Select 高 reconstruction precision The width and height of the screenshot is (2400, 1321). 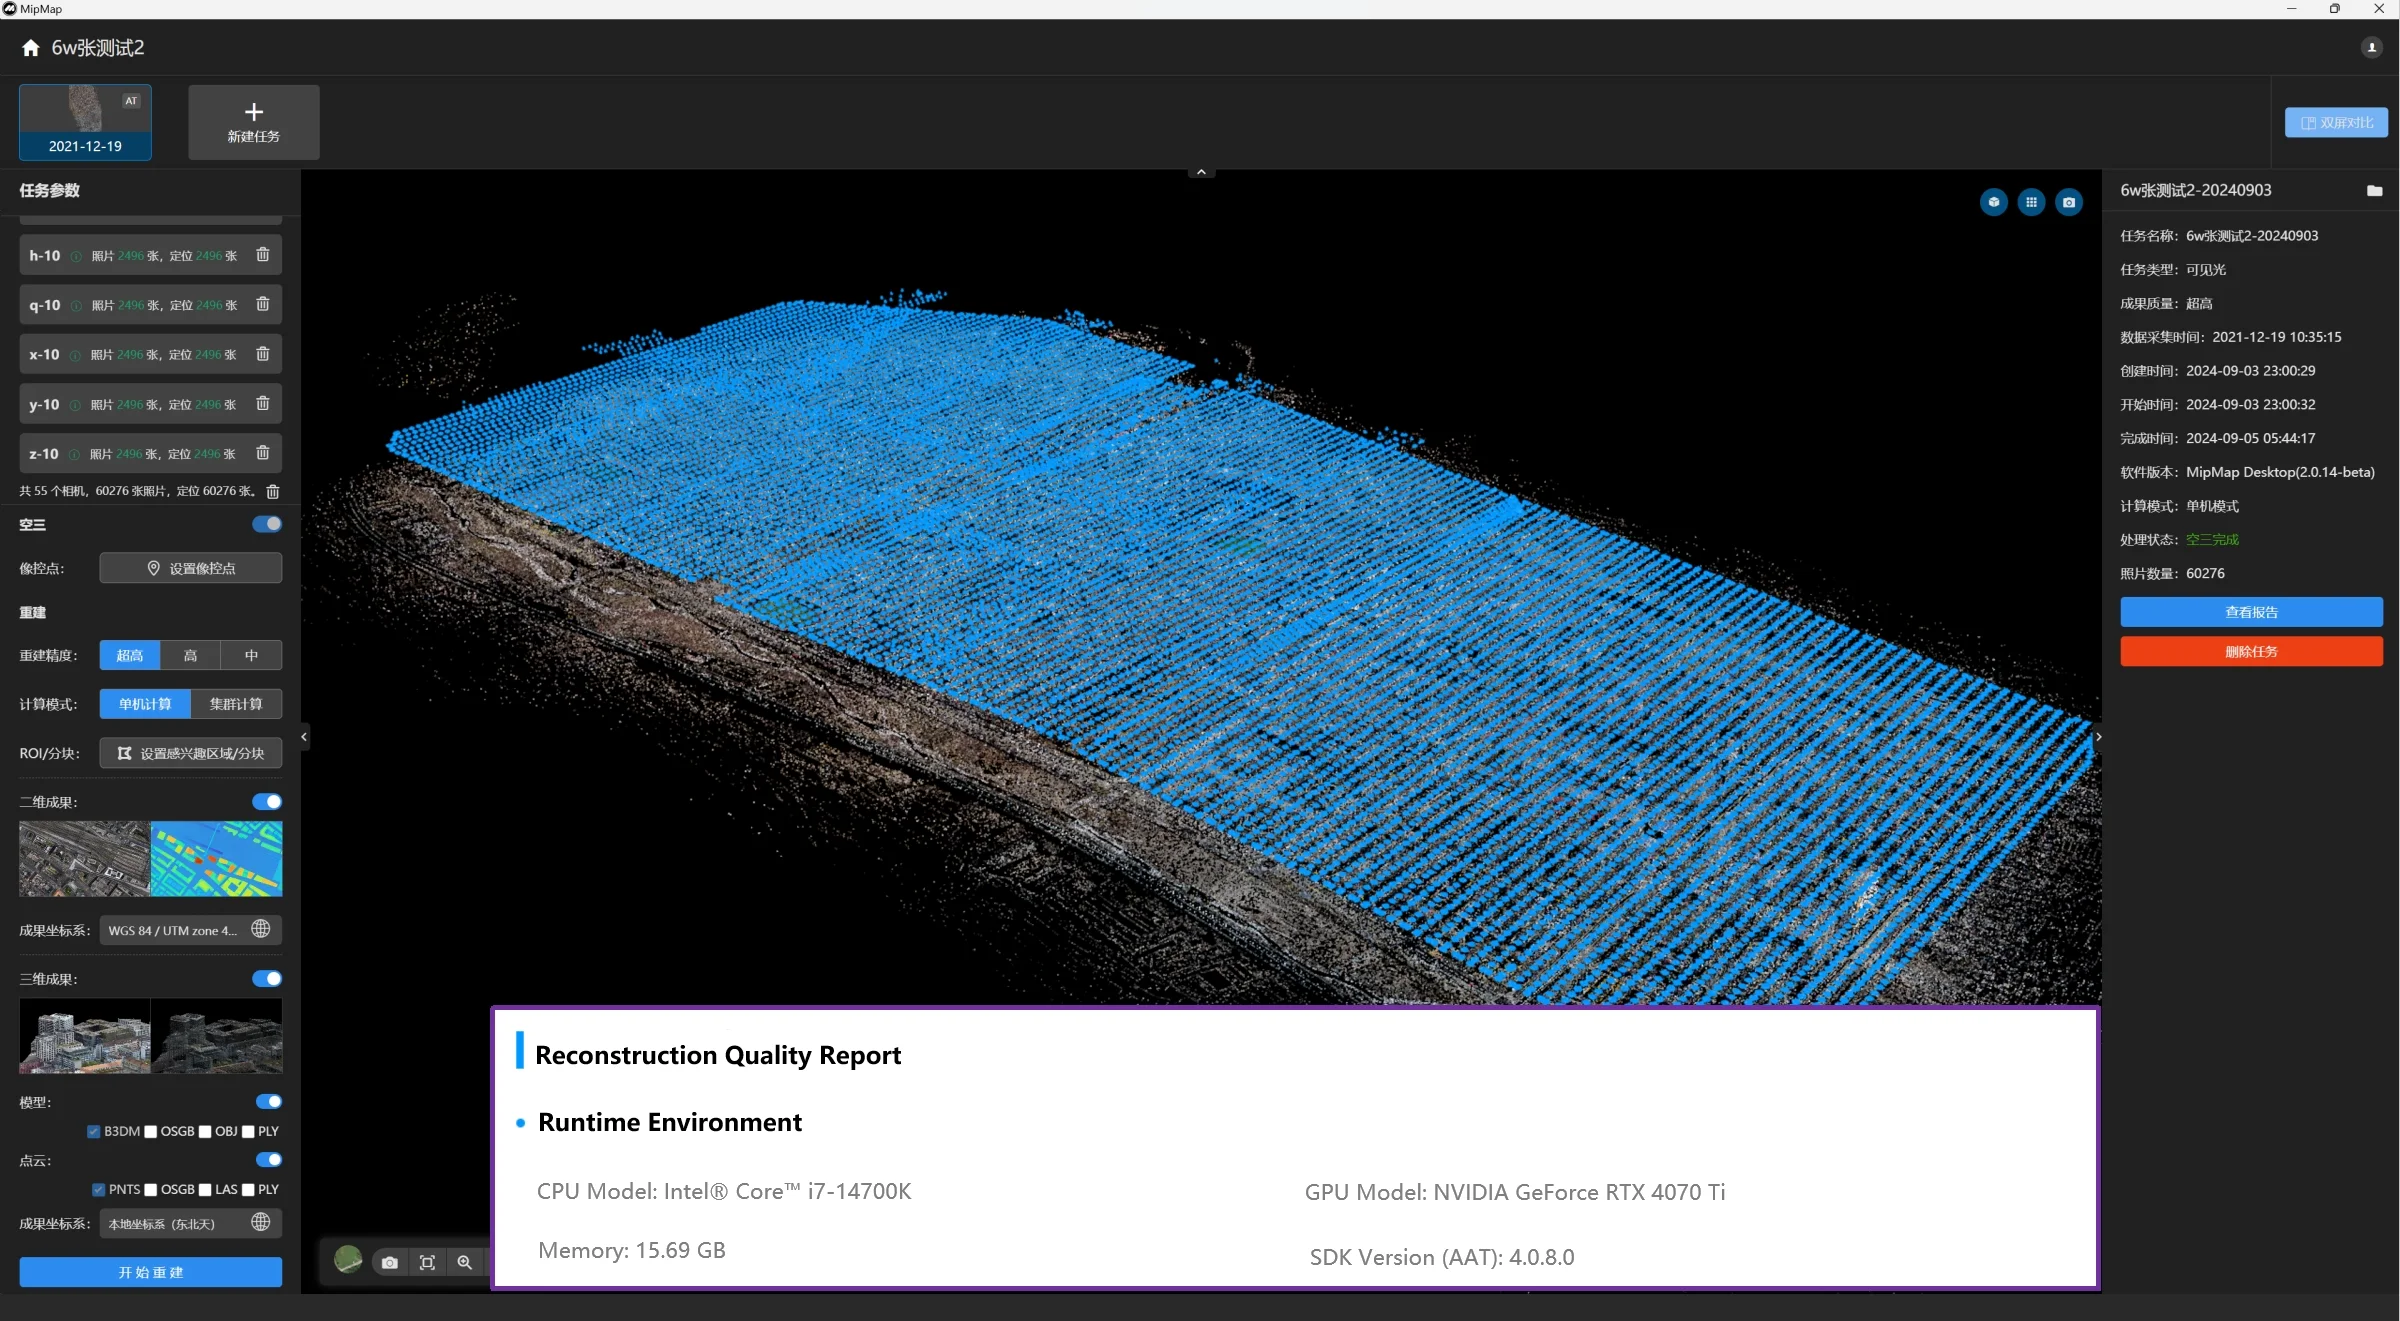190,655
